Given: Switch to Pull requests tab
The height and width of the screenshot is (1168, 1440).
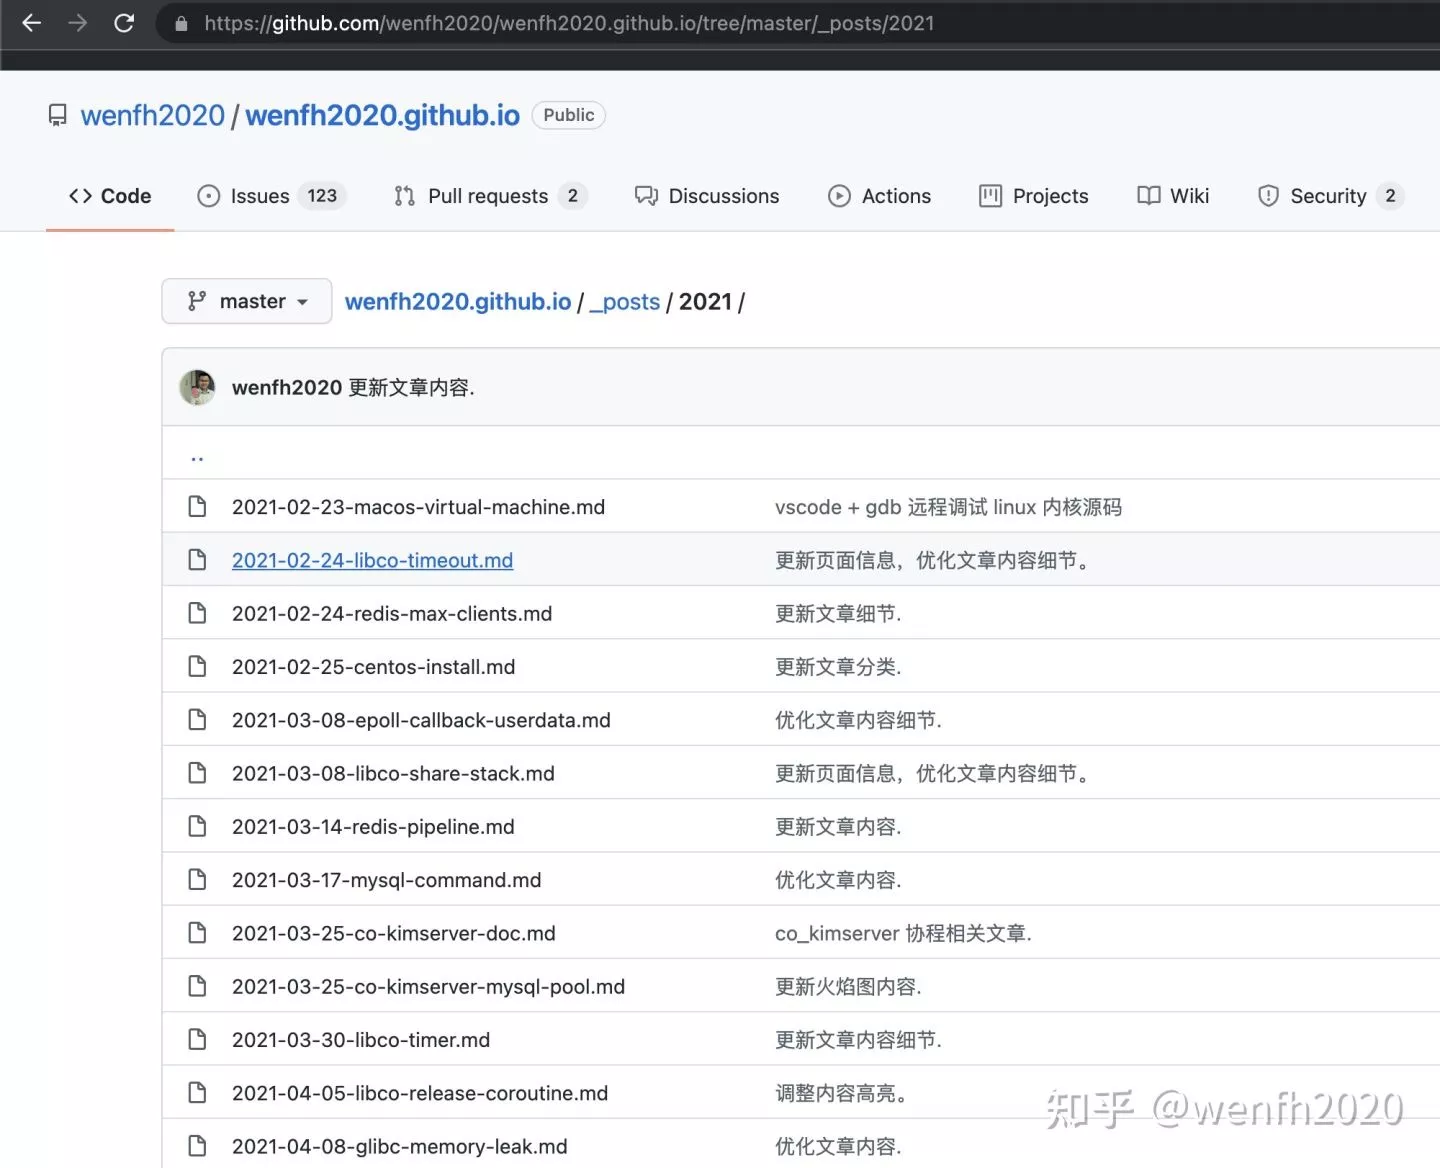Looking at the screenshot, I should click(490, 196).
